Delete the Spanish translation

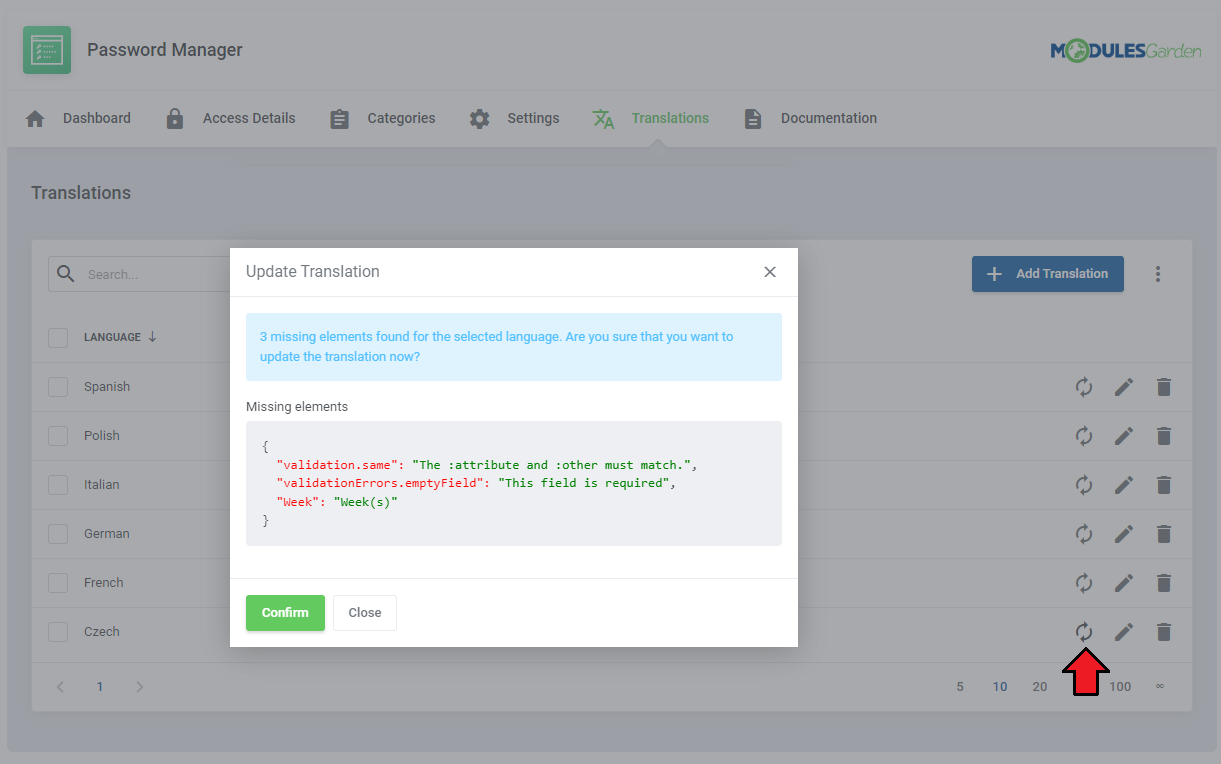point(1164,387)
